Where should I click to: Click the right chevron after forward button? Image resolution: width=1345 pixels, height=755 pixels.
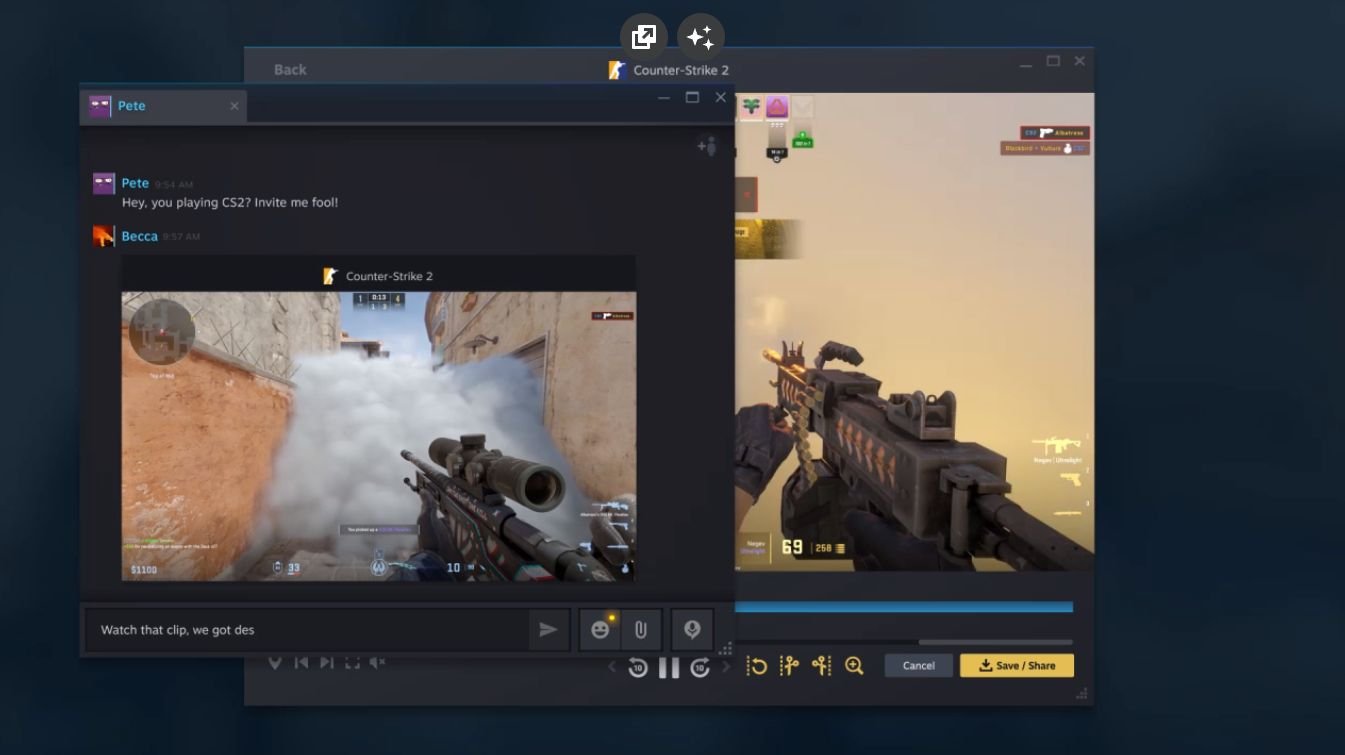pos(726,667)
